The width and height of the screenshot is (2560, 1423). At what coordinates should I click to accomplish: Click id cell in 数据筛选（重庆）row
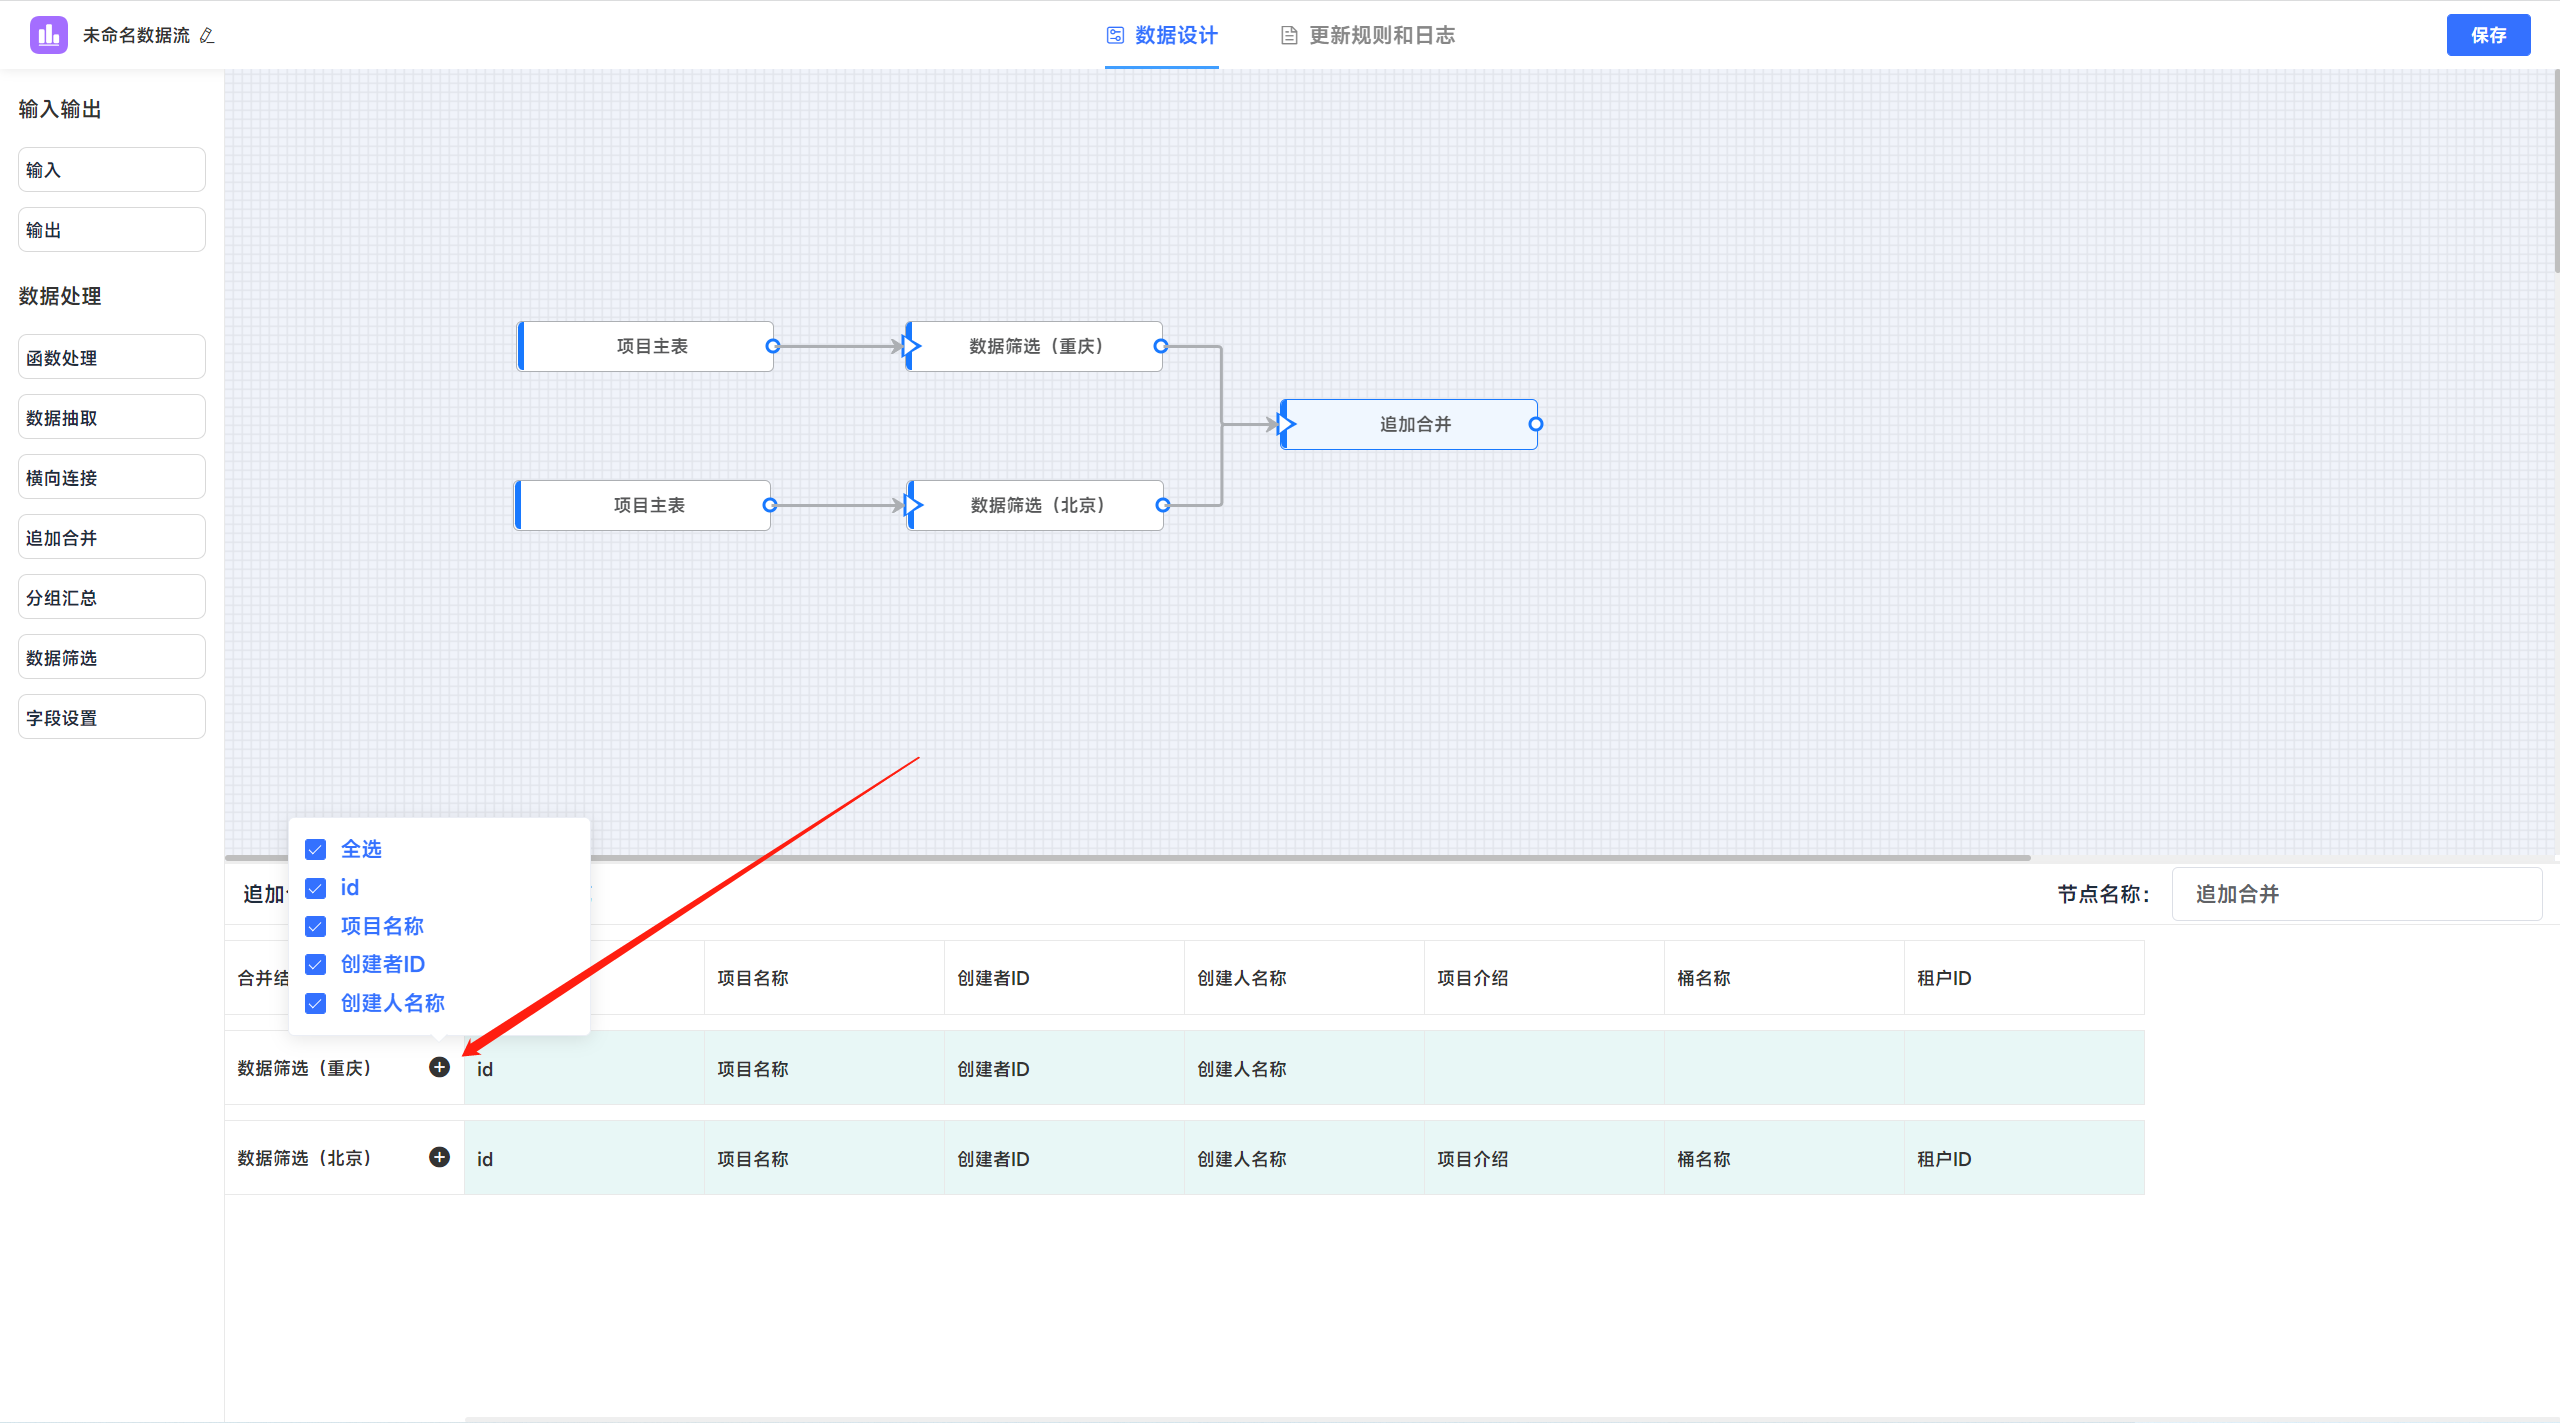click(584, 1068)
